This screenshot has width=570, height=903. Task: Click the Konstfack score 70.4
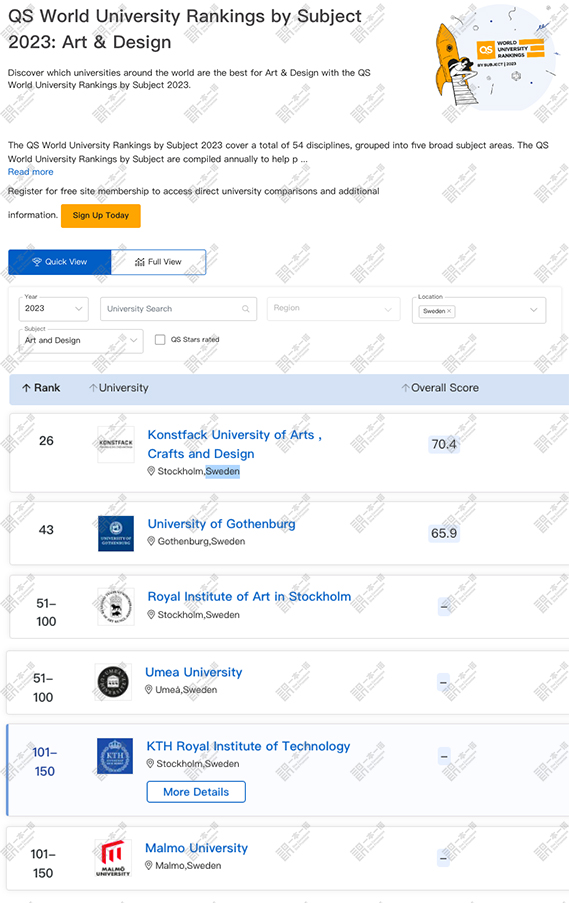pos(444,444)
